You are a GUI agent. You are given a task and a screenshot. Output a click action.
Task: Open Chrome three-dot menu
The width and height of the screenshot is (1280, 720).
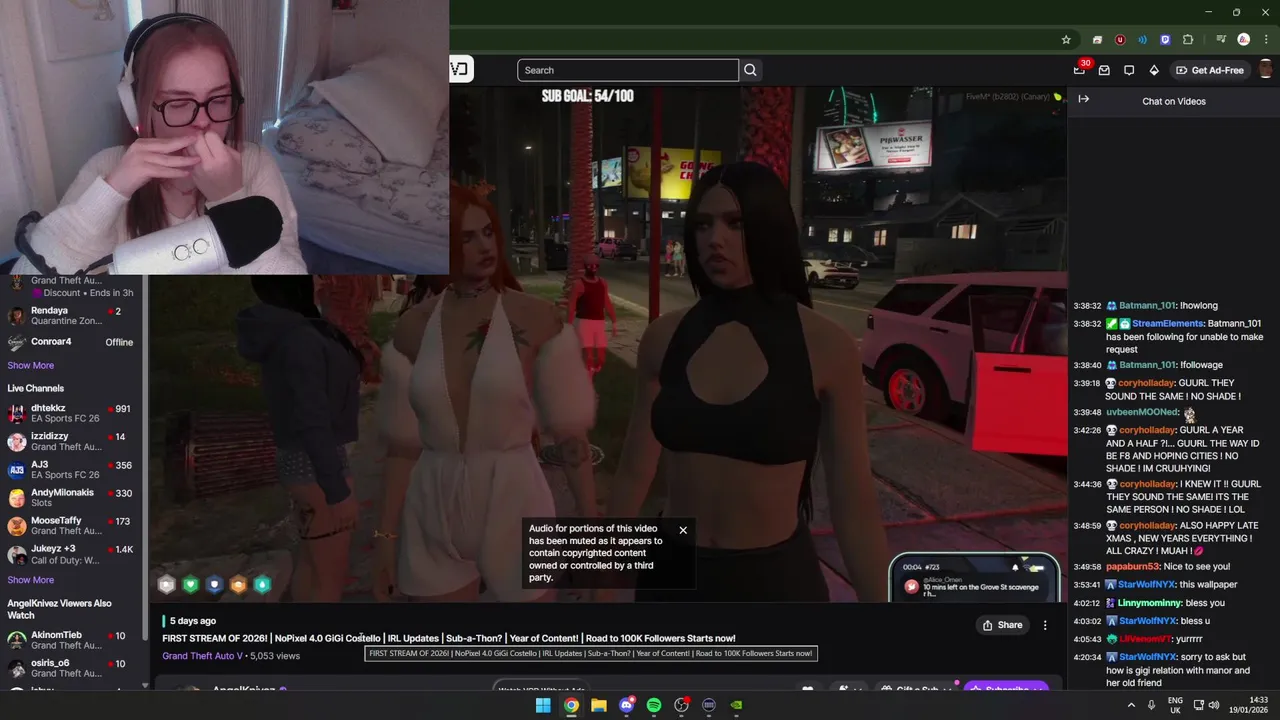[x=1266, y=40]
